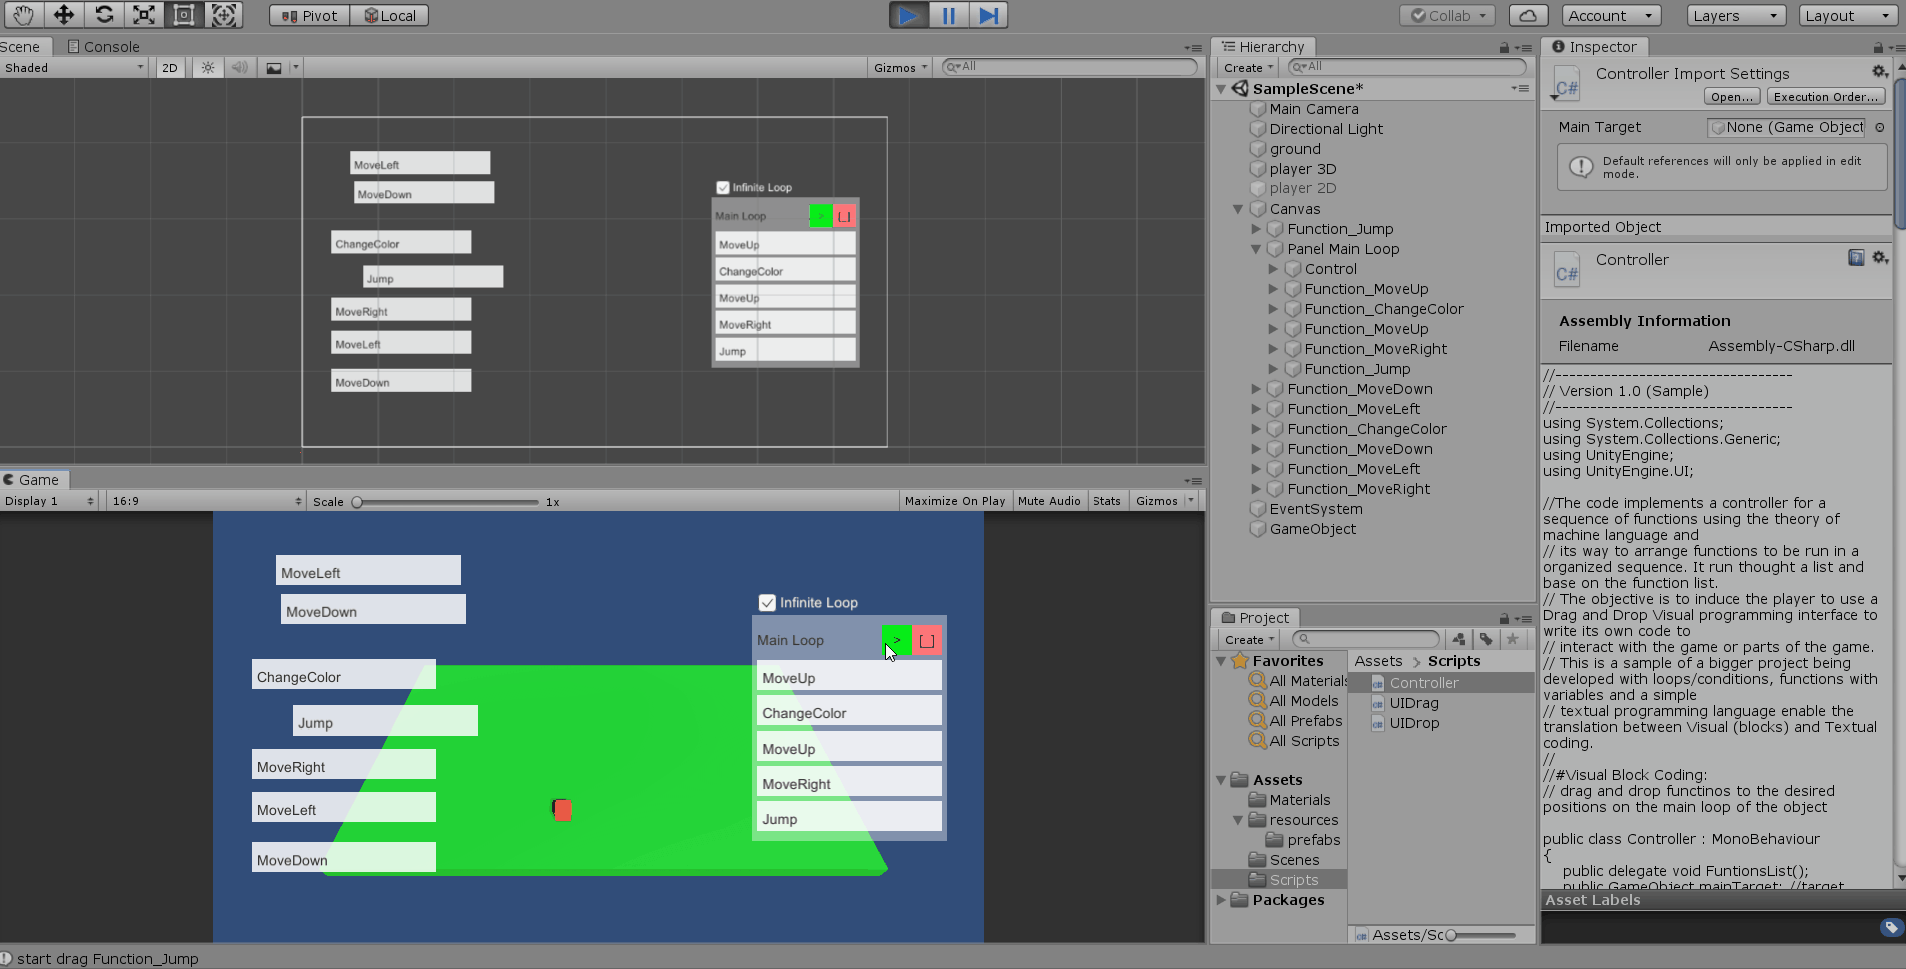
Task: Click the Main Target object picker circle
Action: (x=1880, y=127)
